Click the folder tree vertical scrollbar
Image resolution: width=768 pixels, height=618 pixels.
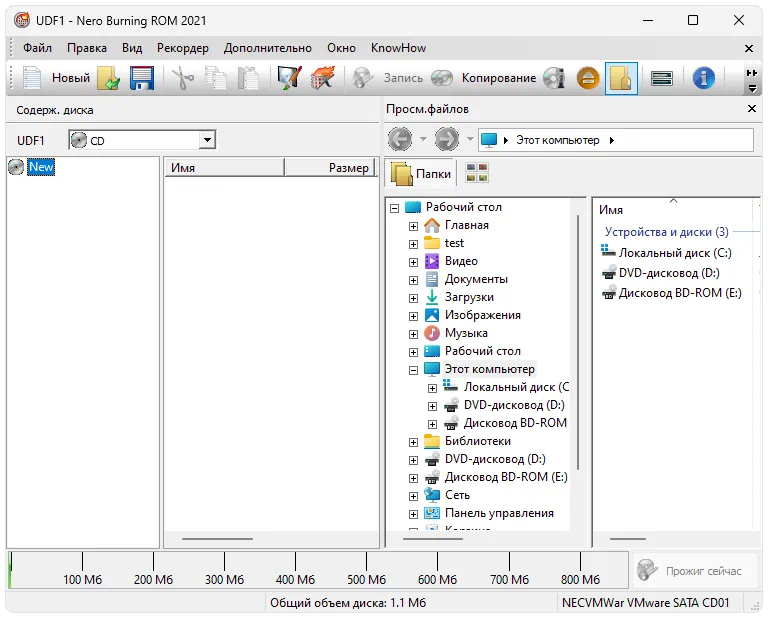pyautogui.click(x=578, y=342)
